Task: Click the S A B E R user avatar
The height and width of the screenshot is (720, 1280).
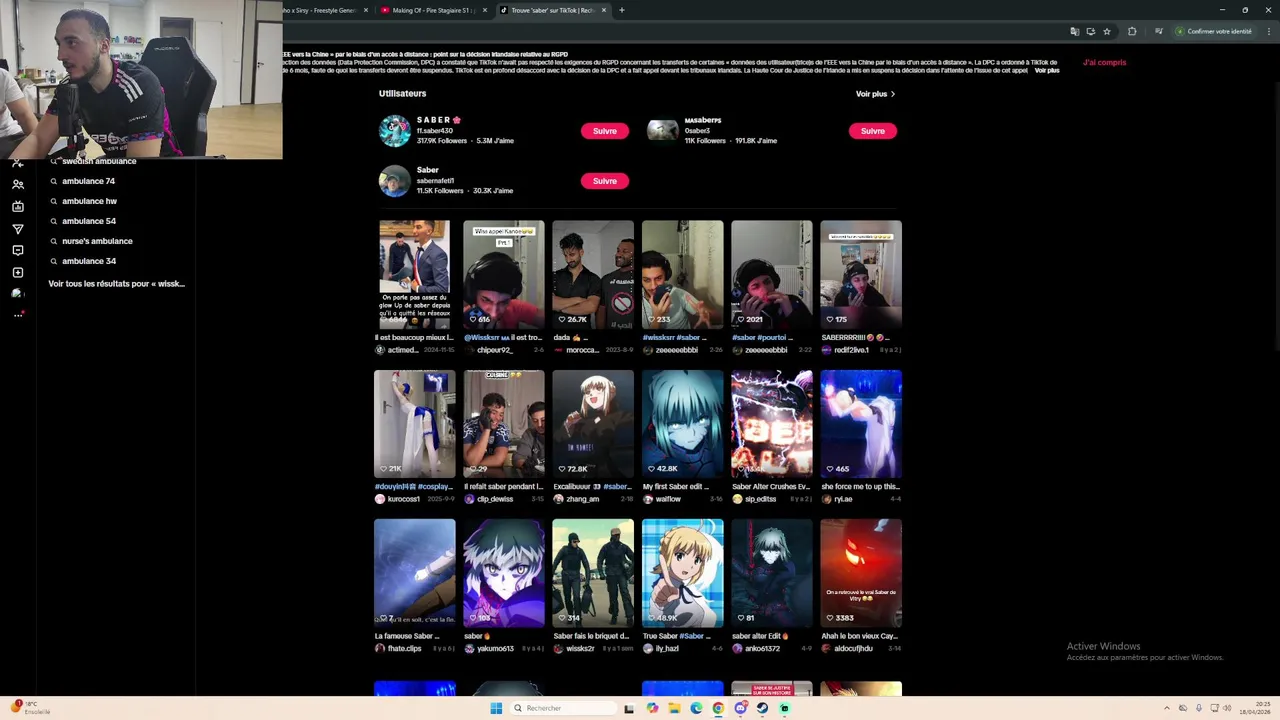Action: (395, 131)
